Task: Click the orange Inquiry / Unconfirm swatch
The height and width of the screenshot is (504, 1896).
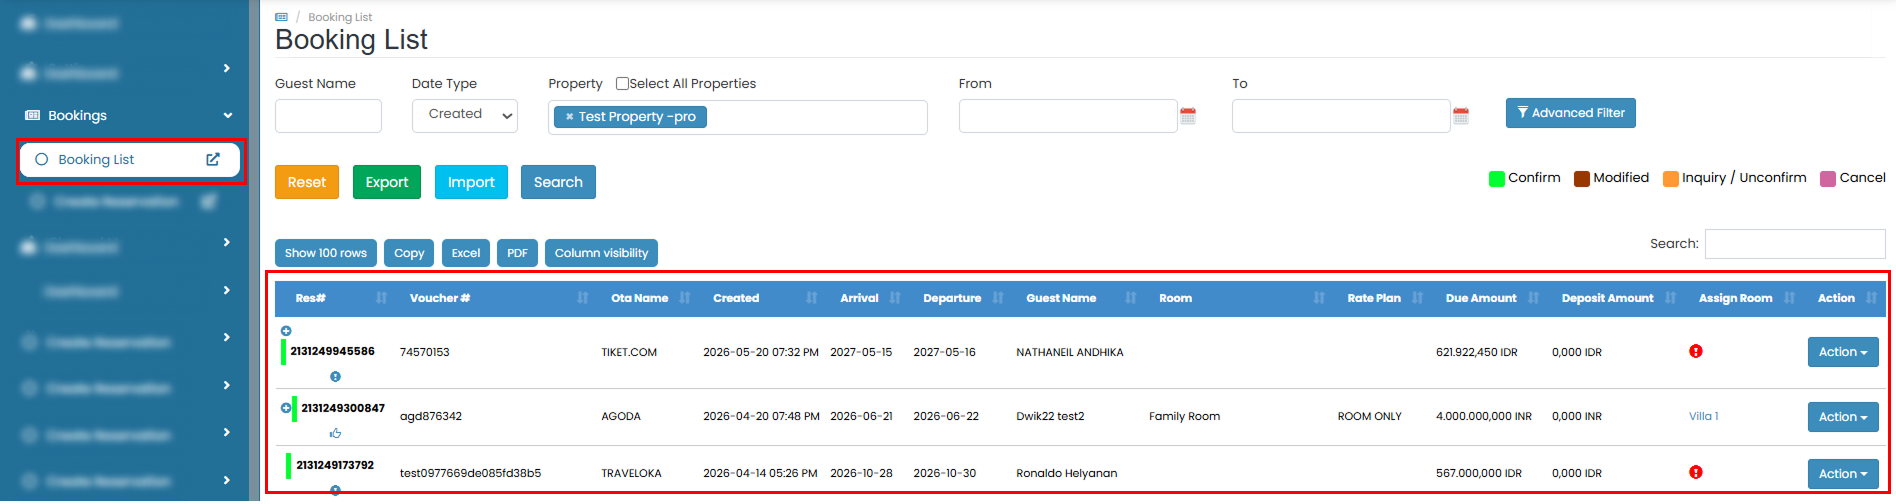Action: tap(1671, 179)
